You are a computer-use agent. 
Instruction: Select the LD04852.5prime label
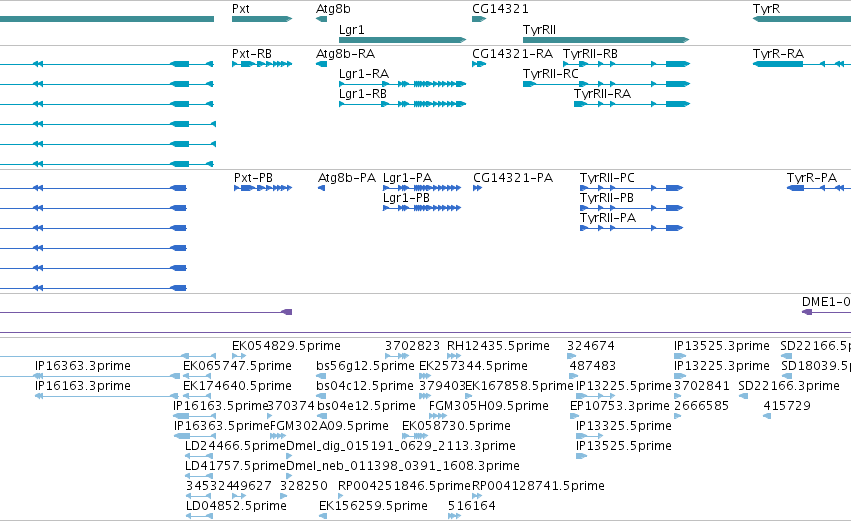pos(236,506)
